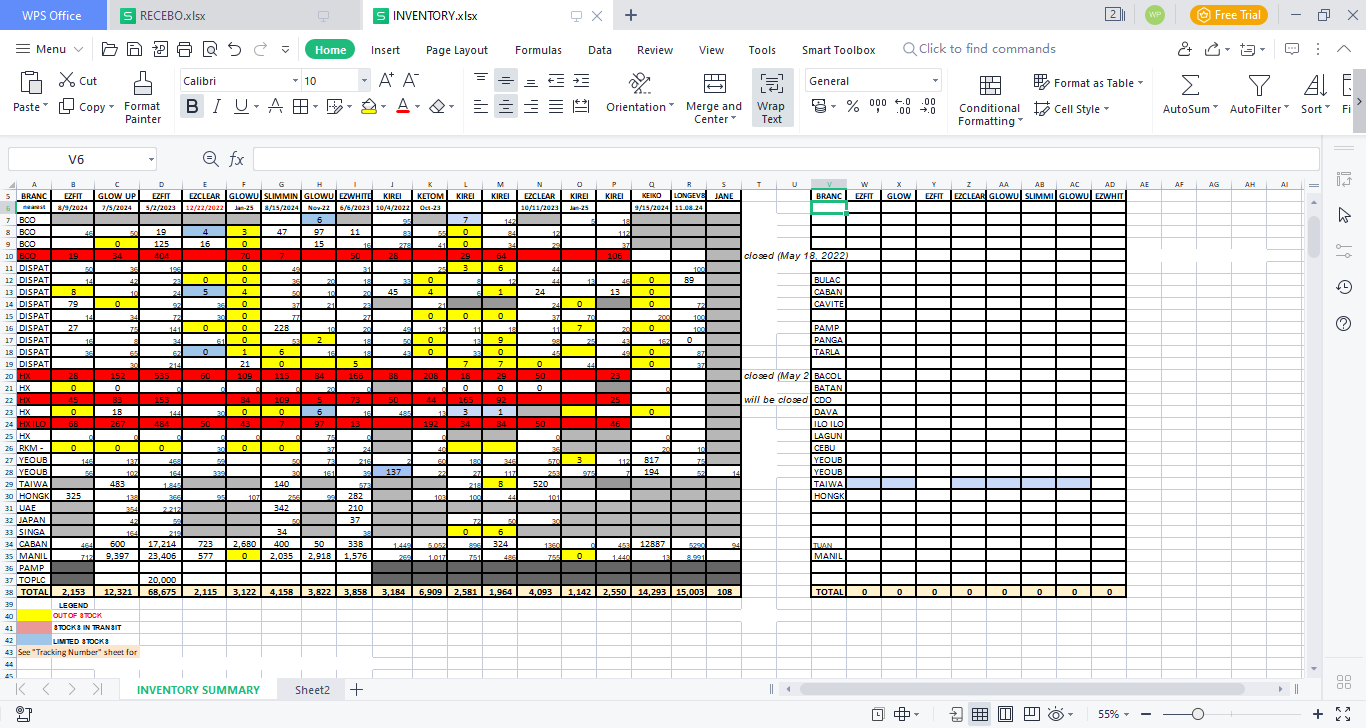Click the selection pointer icon in right sidebar

[1344, 215]
